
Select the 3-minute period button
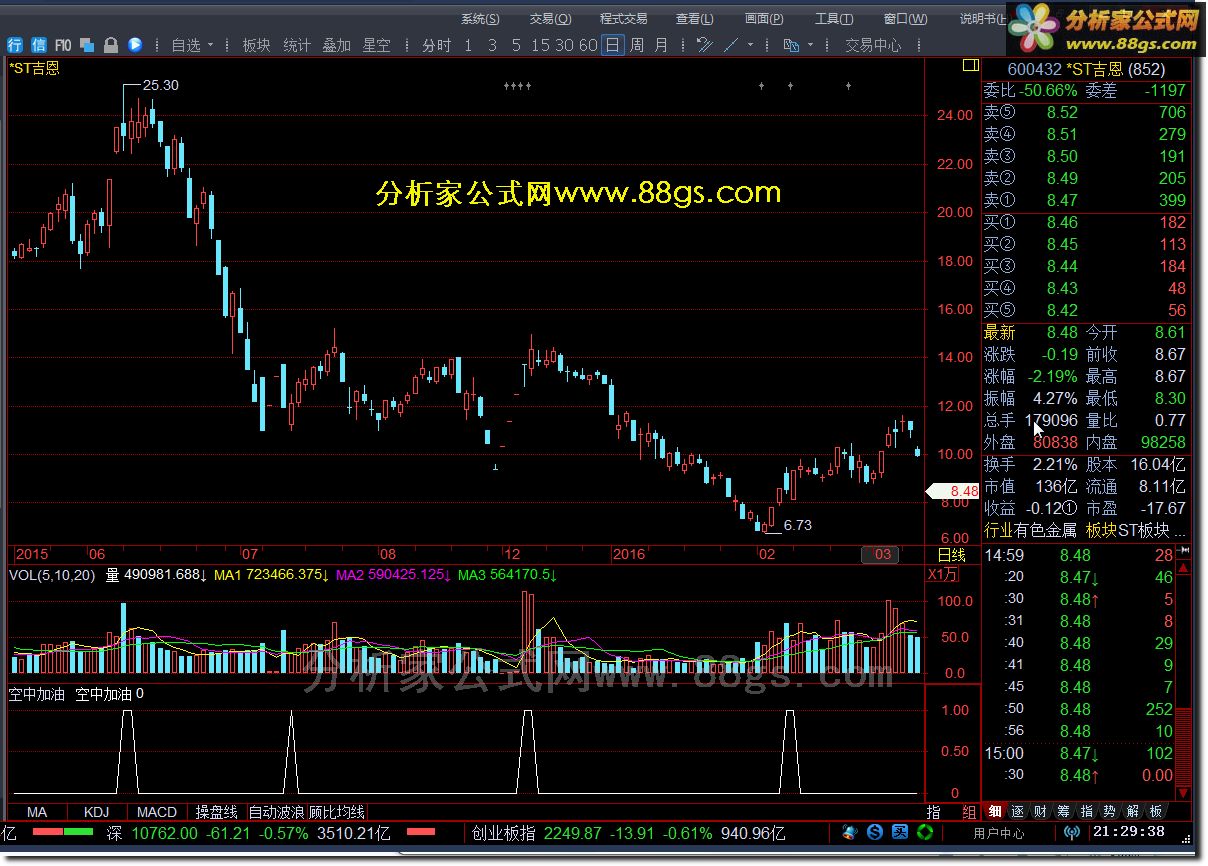click(492, 45)
